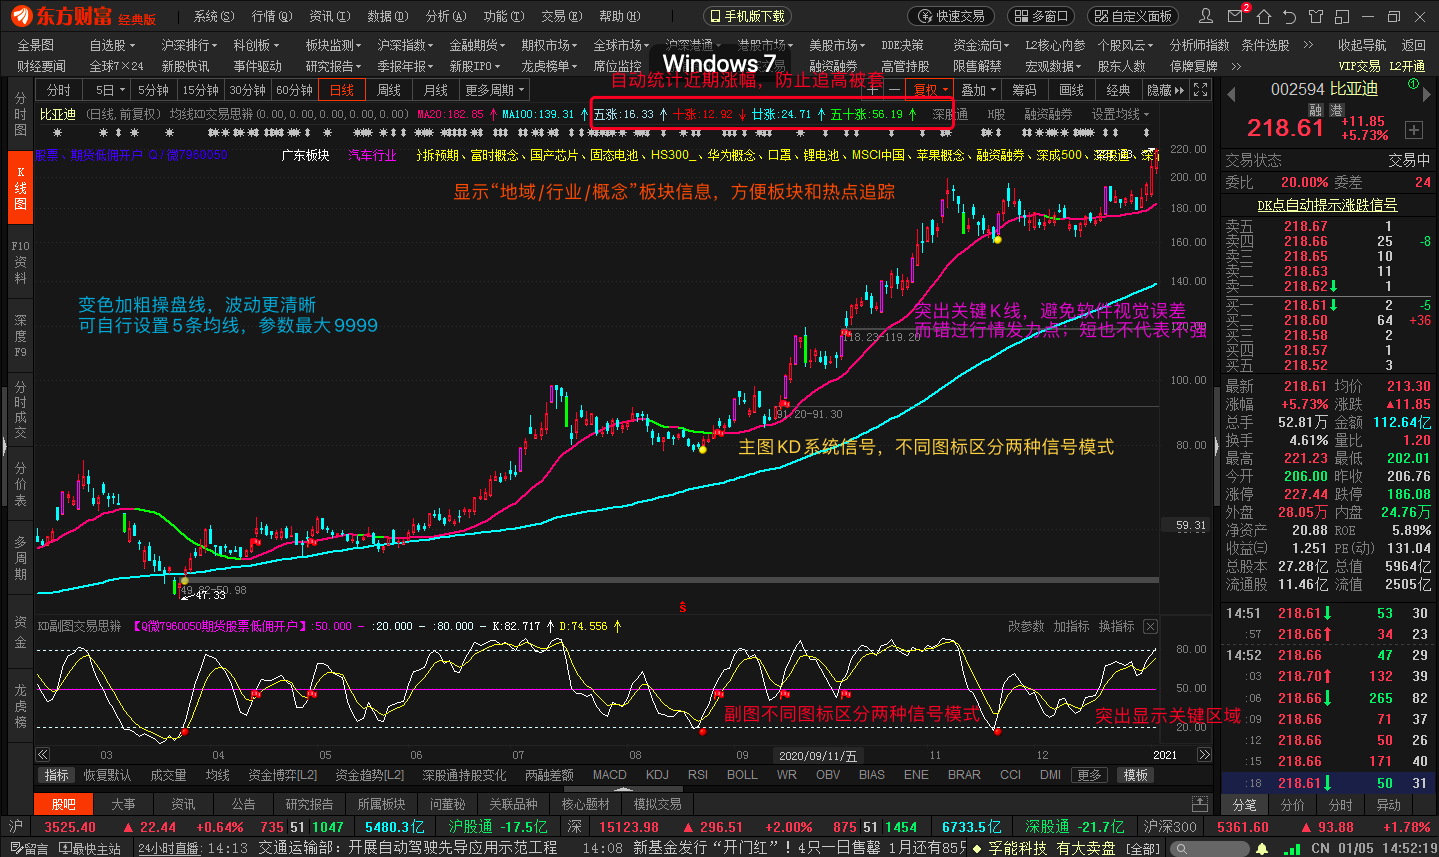Image resolution: width=1439 pixels, height=857 pixels.
Task: Open the 更多周期 period dropdown
Action: 494,90
